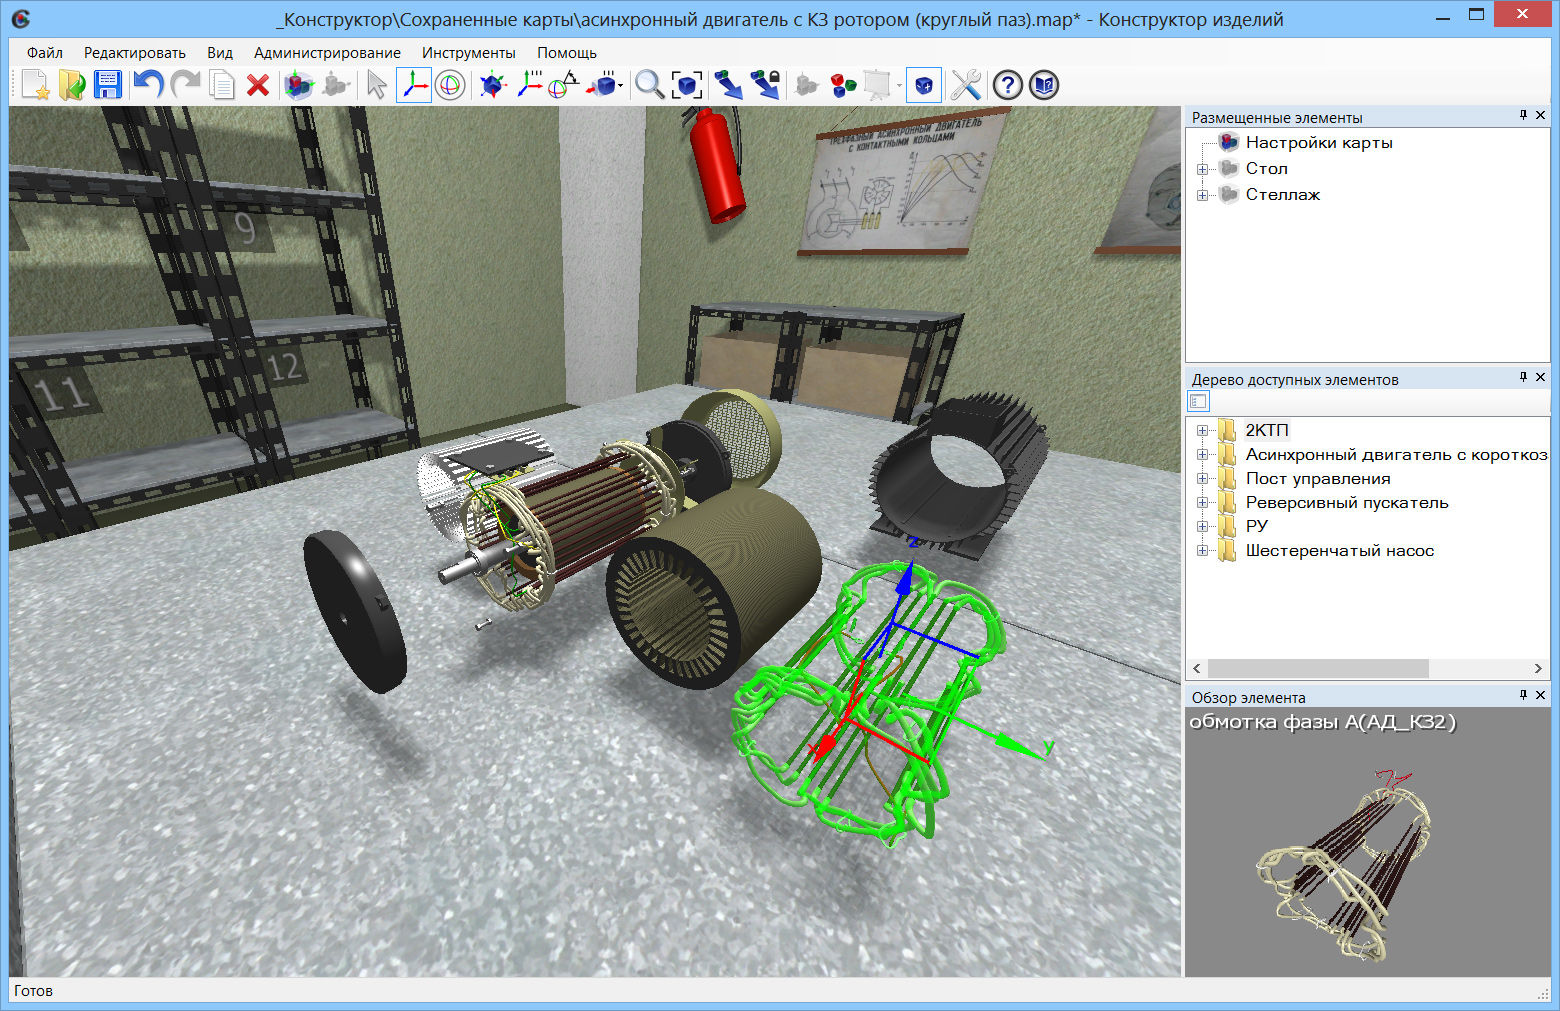This screenshot has height=1011, width=1560.
Task: Select the Пост управления folder
Action: [x=1317, y=479]
